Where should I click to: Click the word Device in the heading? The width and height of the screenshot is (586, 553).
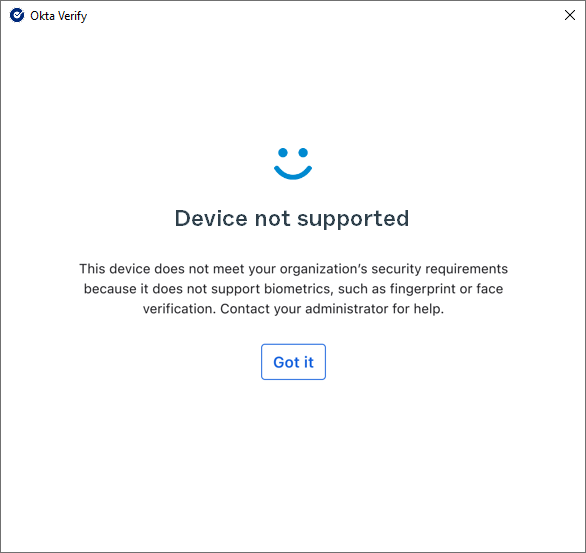tap(211, 218)
